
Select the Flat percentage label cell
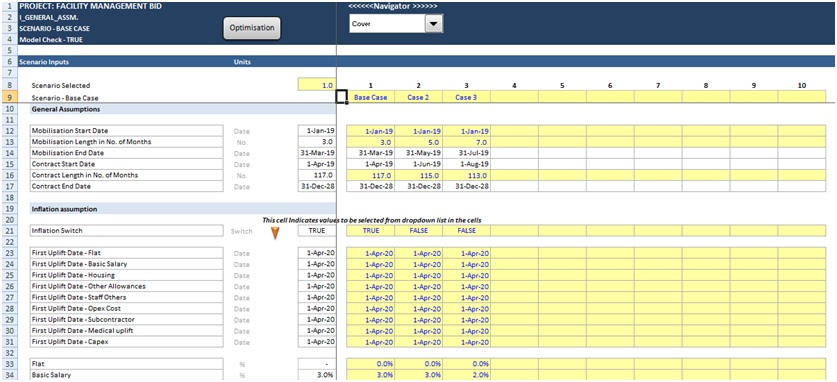click(127, 364)
